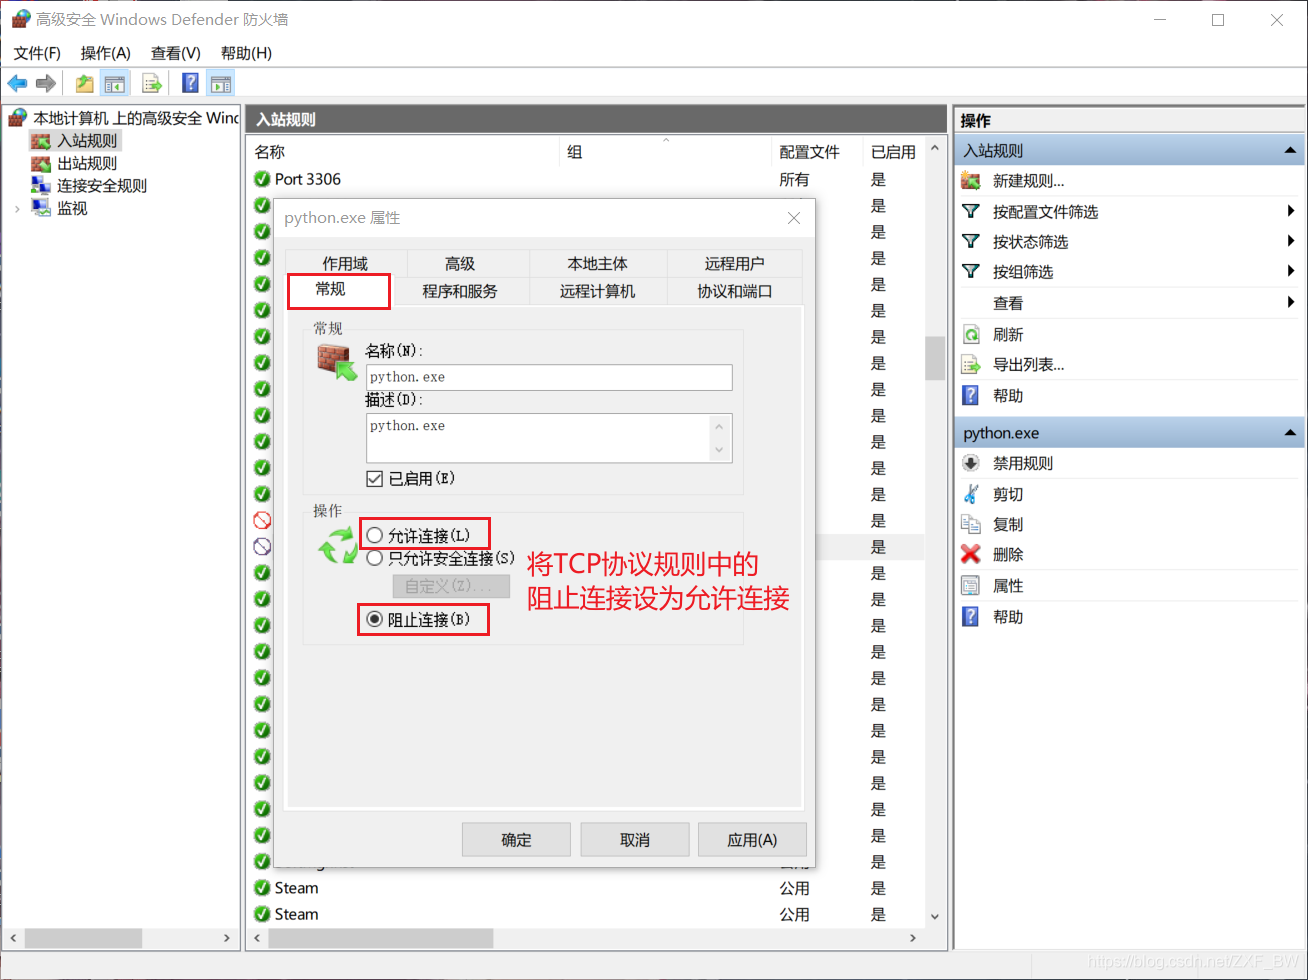Click the back arrow toolbar icon
This screenshot has width=1308, height=980.
pos(17,83)
